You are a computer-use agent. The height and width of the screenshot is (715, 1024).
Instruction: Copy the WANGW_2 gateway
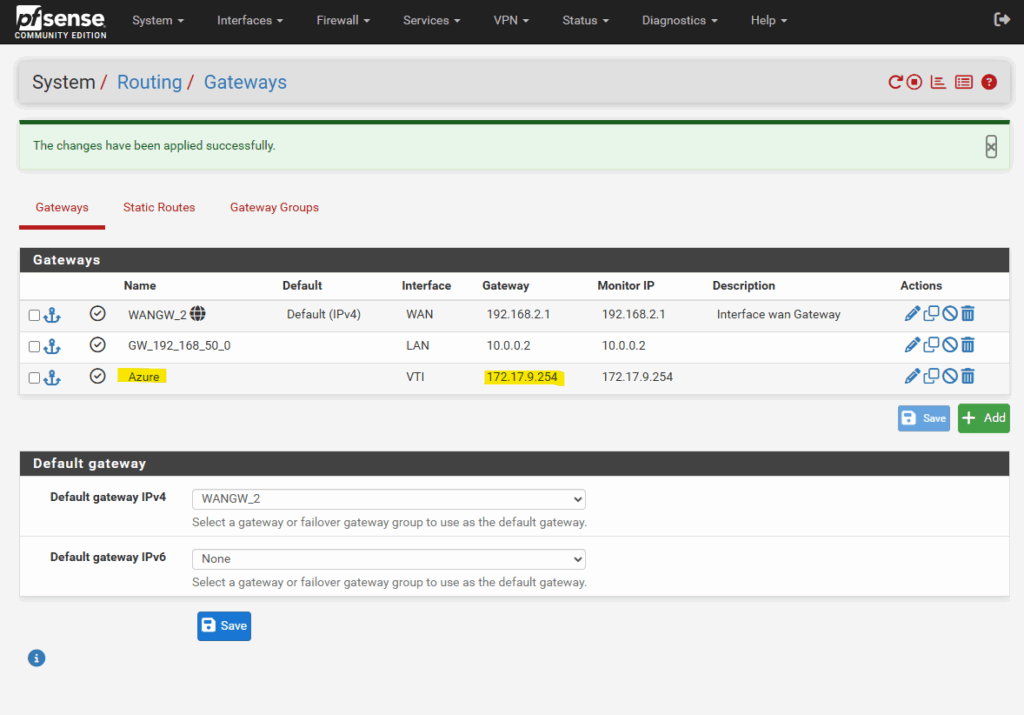pyautogui.click(x=931, y=313)
